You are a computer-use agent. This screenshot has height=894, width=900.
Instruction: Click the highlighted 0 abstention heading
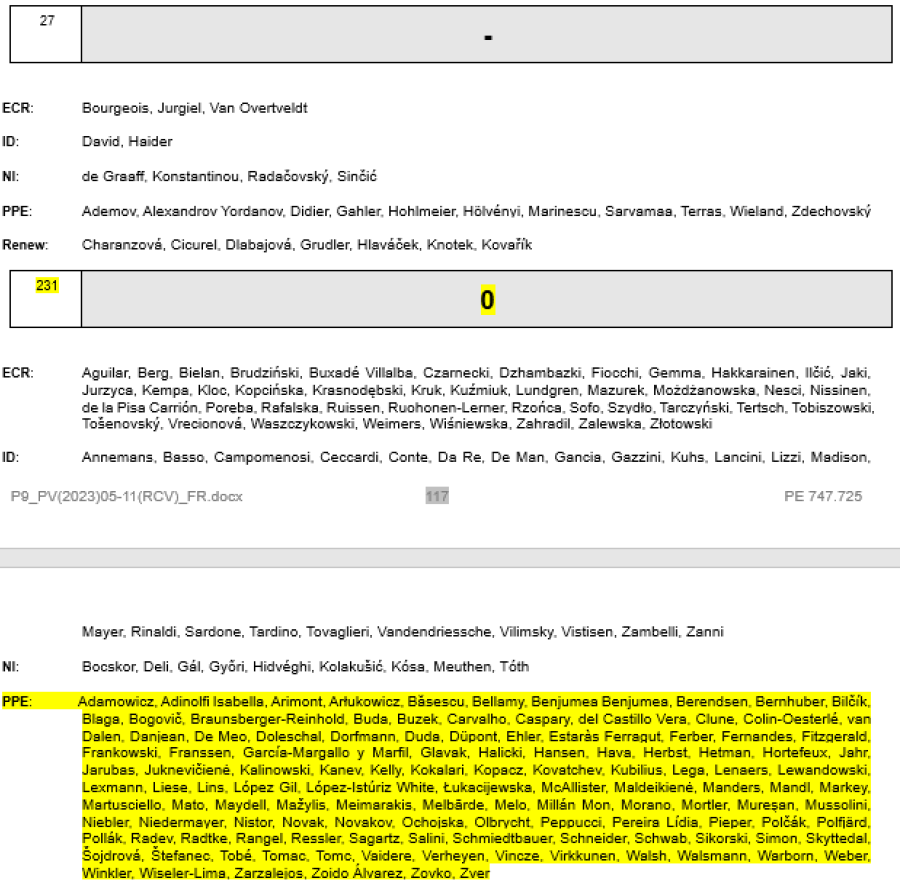[487, 301]
